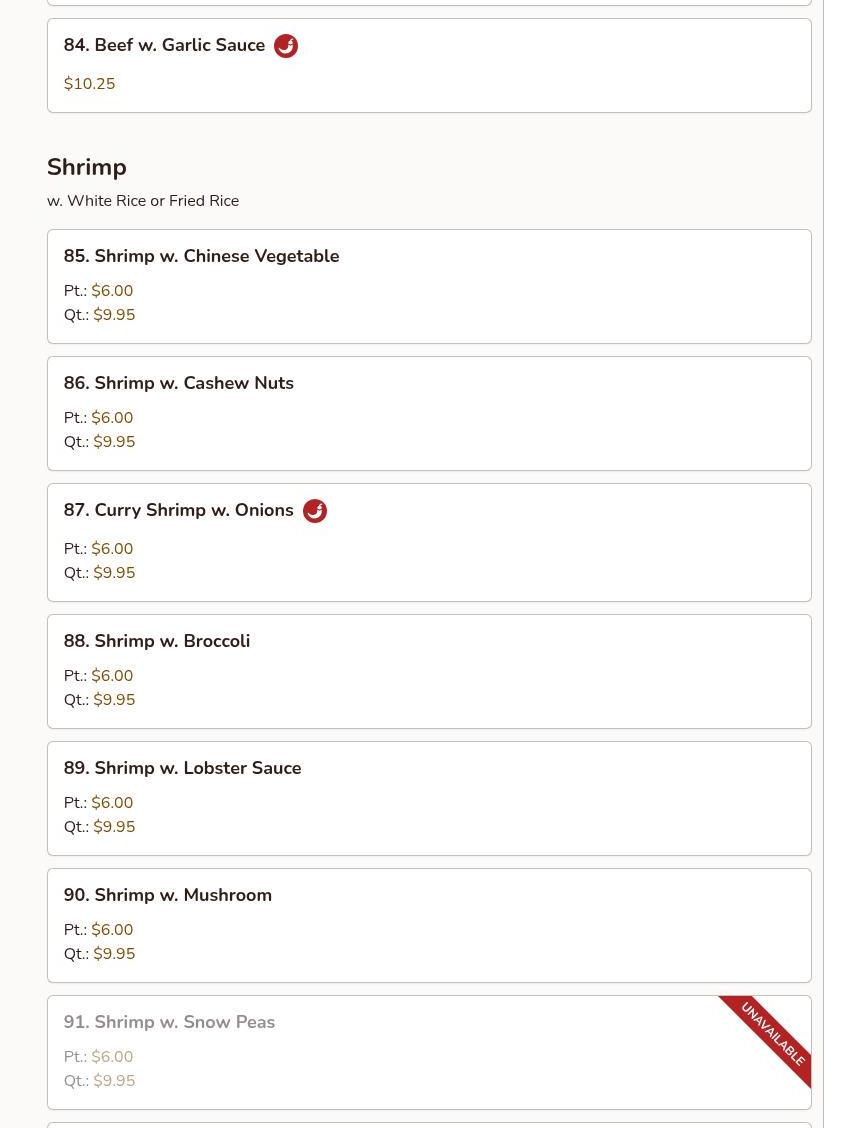The image size is (864, 1128).
Task: Click spicy icon next to Beef w. Garlic Sauce
Action: point(286,46)
